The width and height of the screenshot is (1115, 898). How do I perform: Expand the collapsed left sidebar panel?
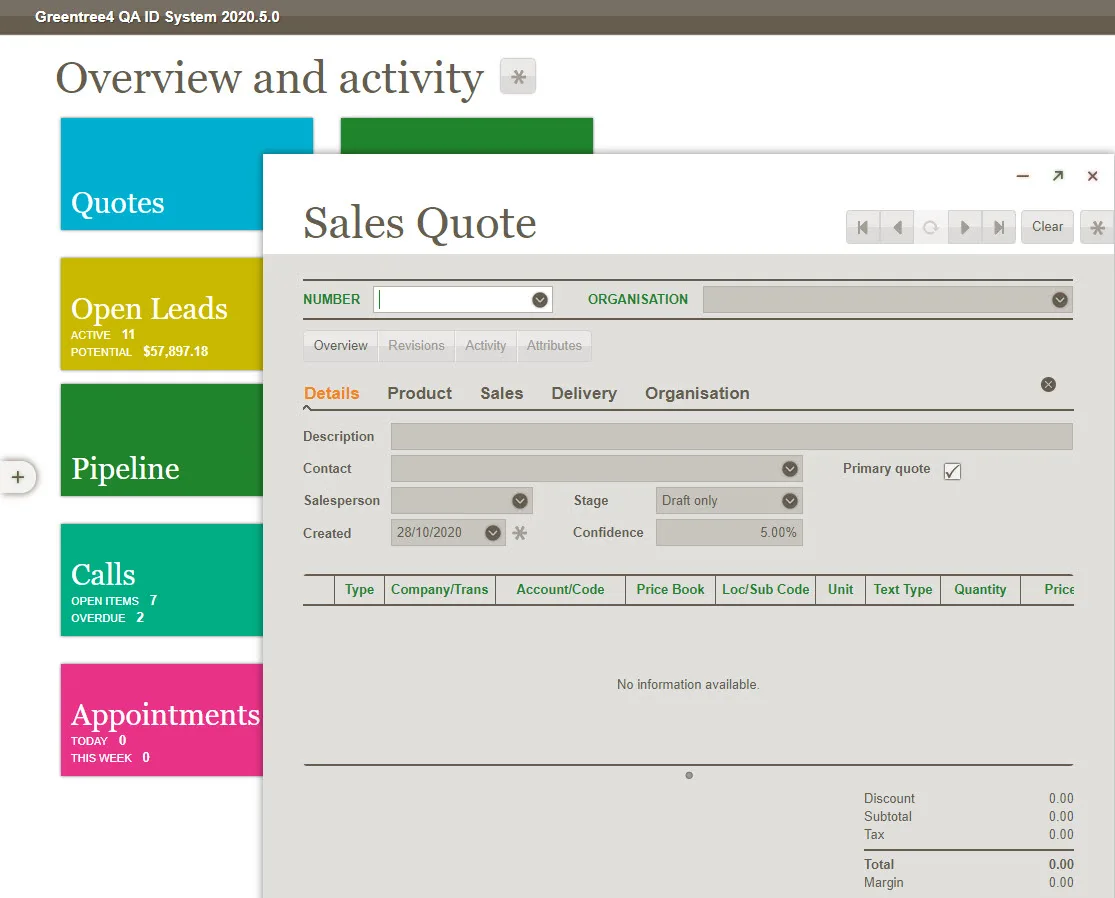(19, 477)
